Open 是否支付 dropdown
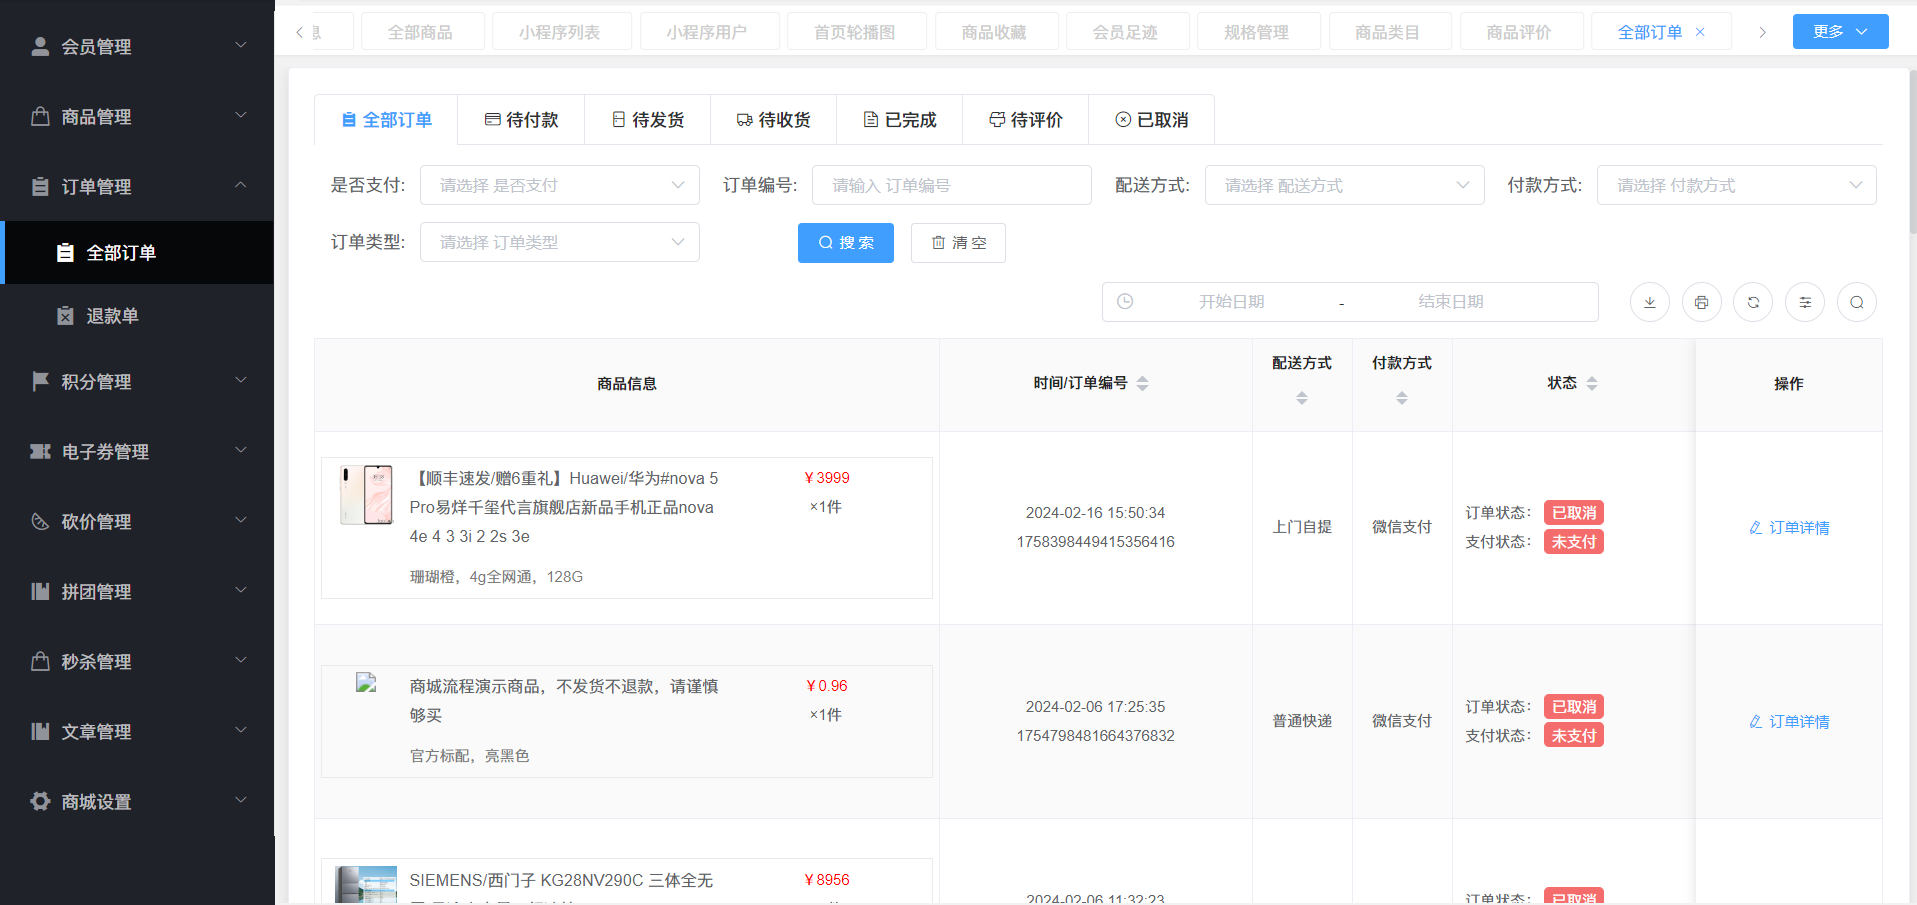 560,185
